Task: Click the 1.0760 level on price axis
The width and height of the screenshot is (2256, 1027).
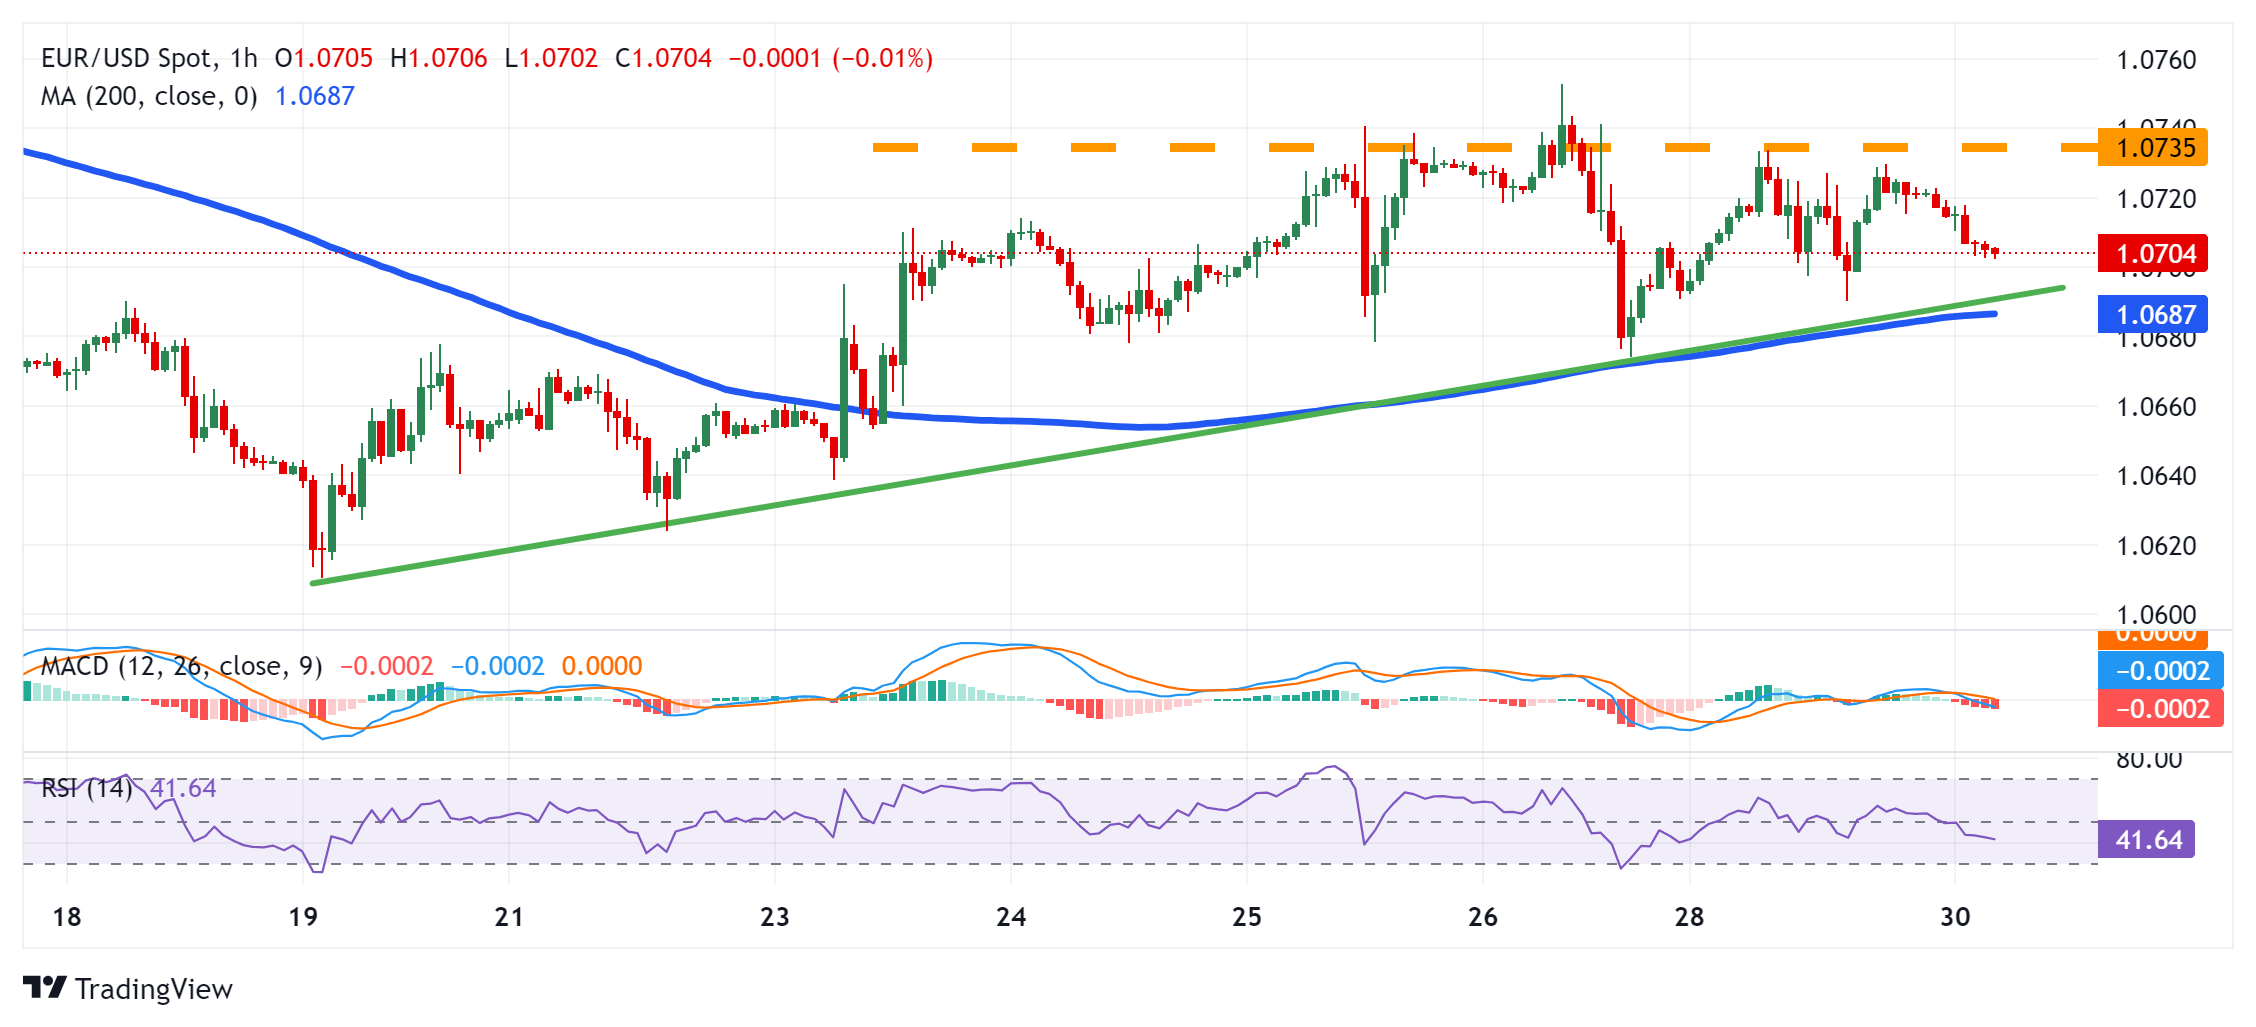Action: point(2156,60)
